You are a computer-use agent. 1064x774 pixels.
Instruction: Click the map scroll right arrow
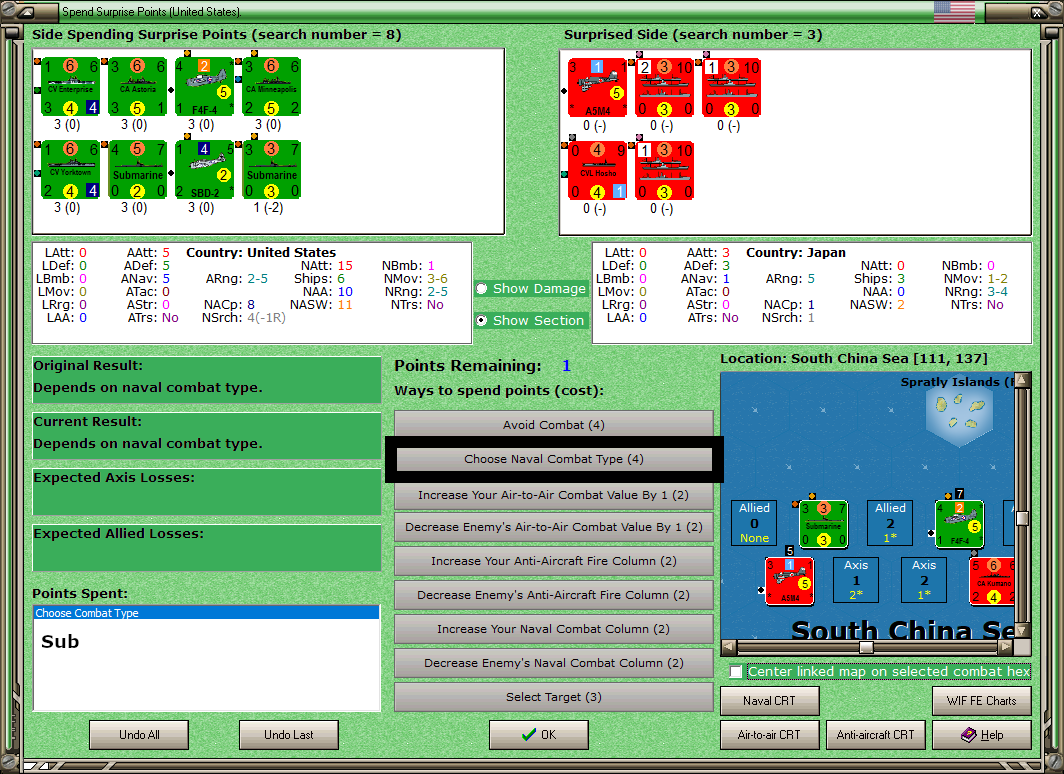coord(1006,647)
